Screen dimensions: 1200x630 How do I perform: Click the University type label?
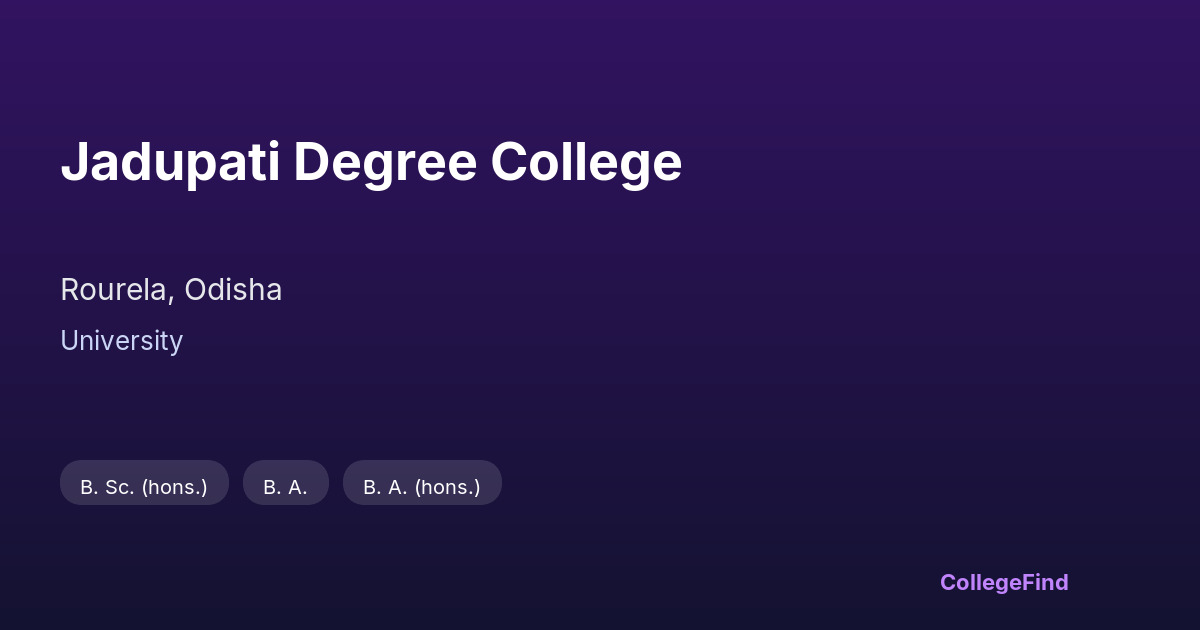coord(121,341)
